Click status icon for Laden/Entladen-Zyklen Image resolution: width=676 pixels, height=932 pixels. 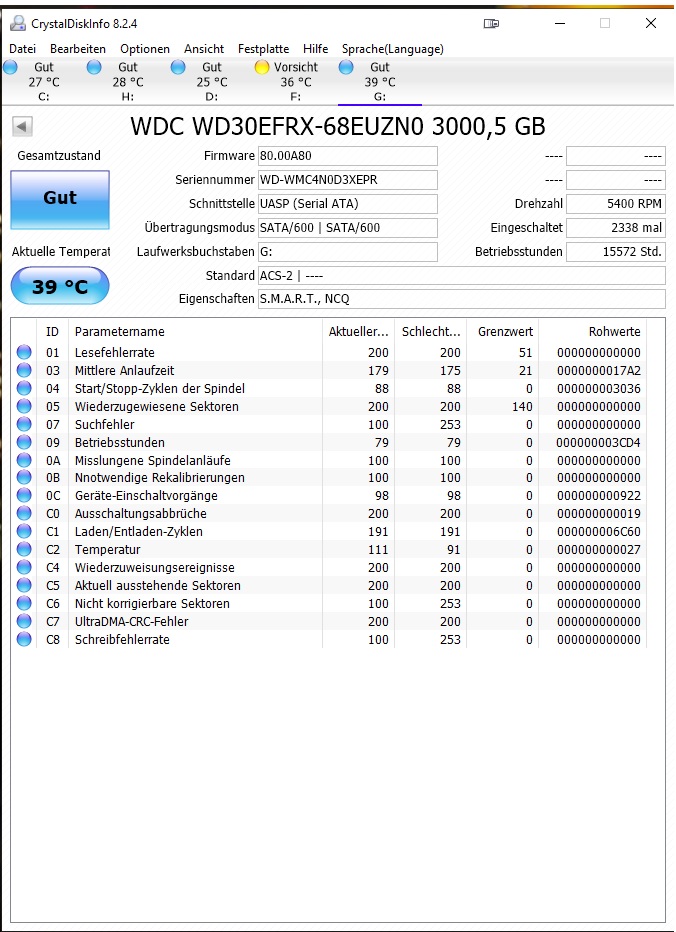[24, 531]
